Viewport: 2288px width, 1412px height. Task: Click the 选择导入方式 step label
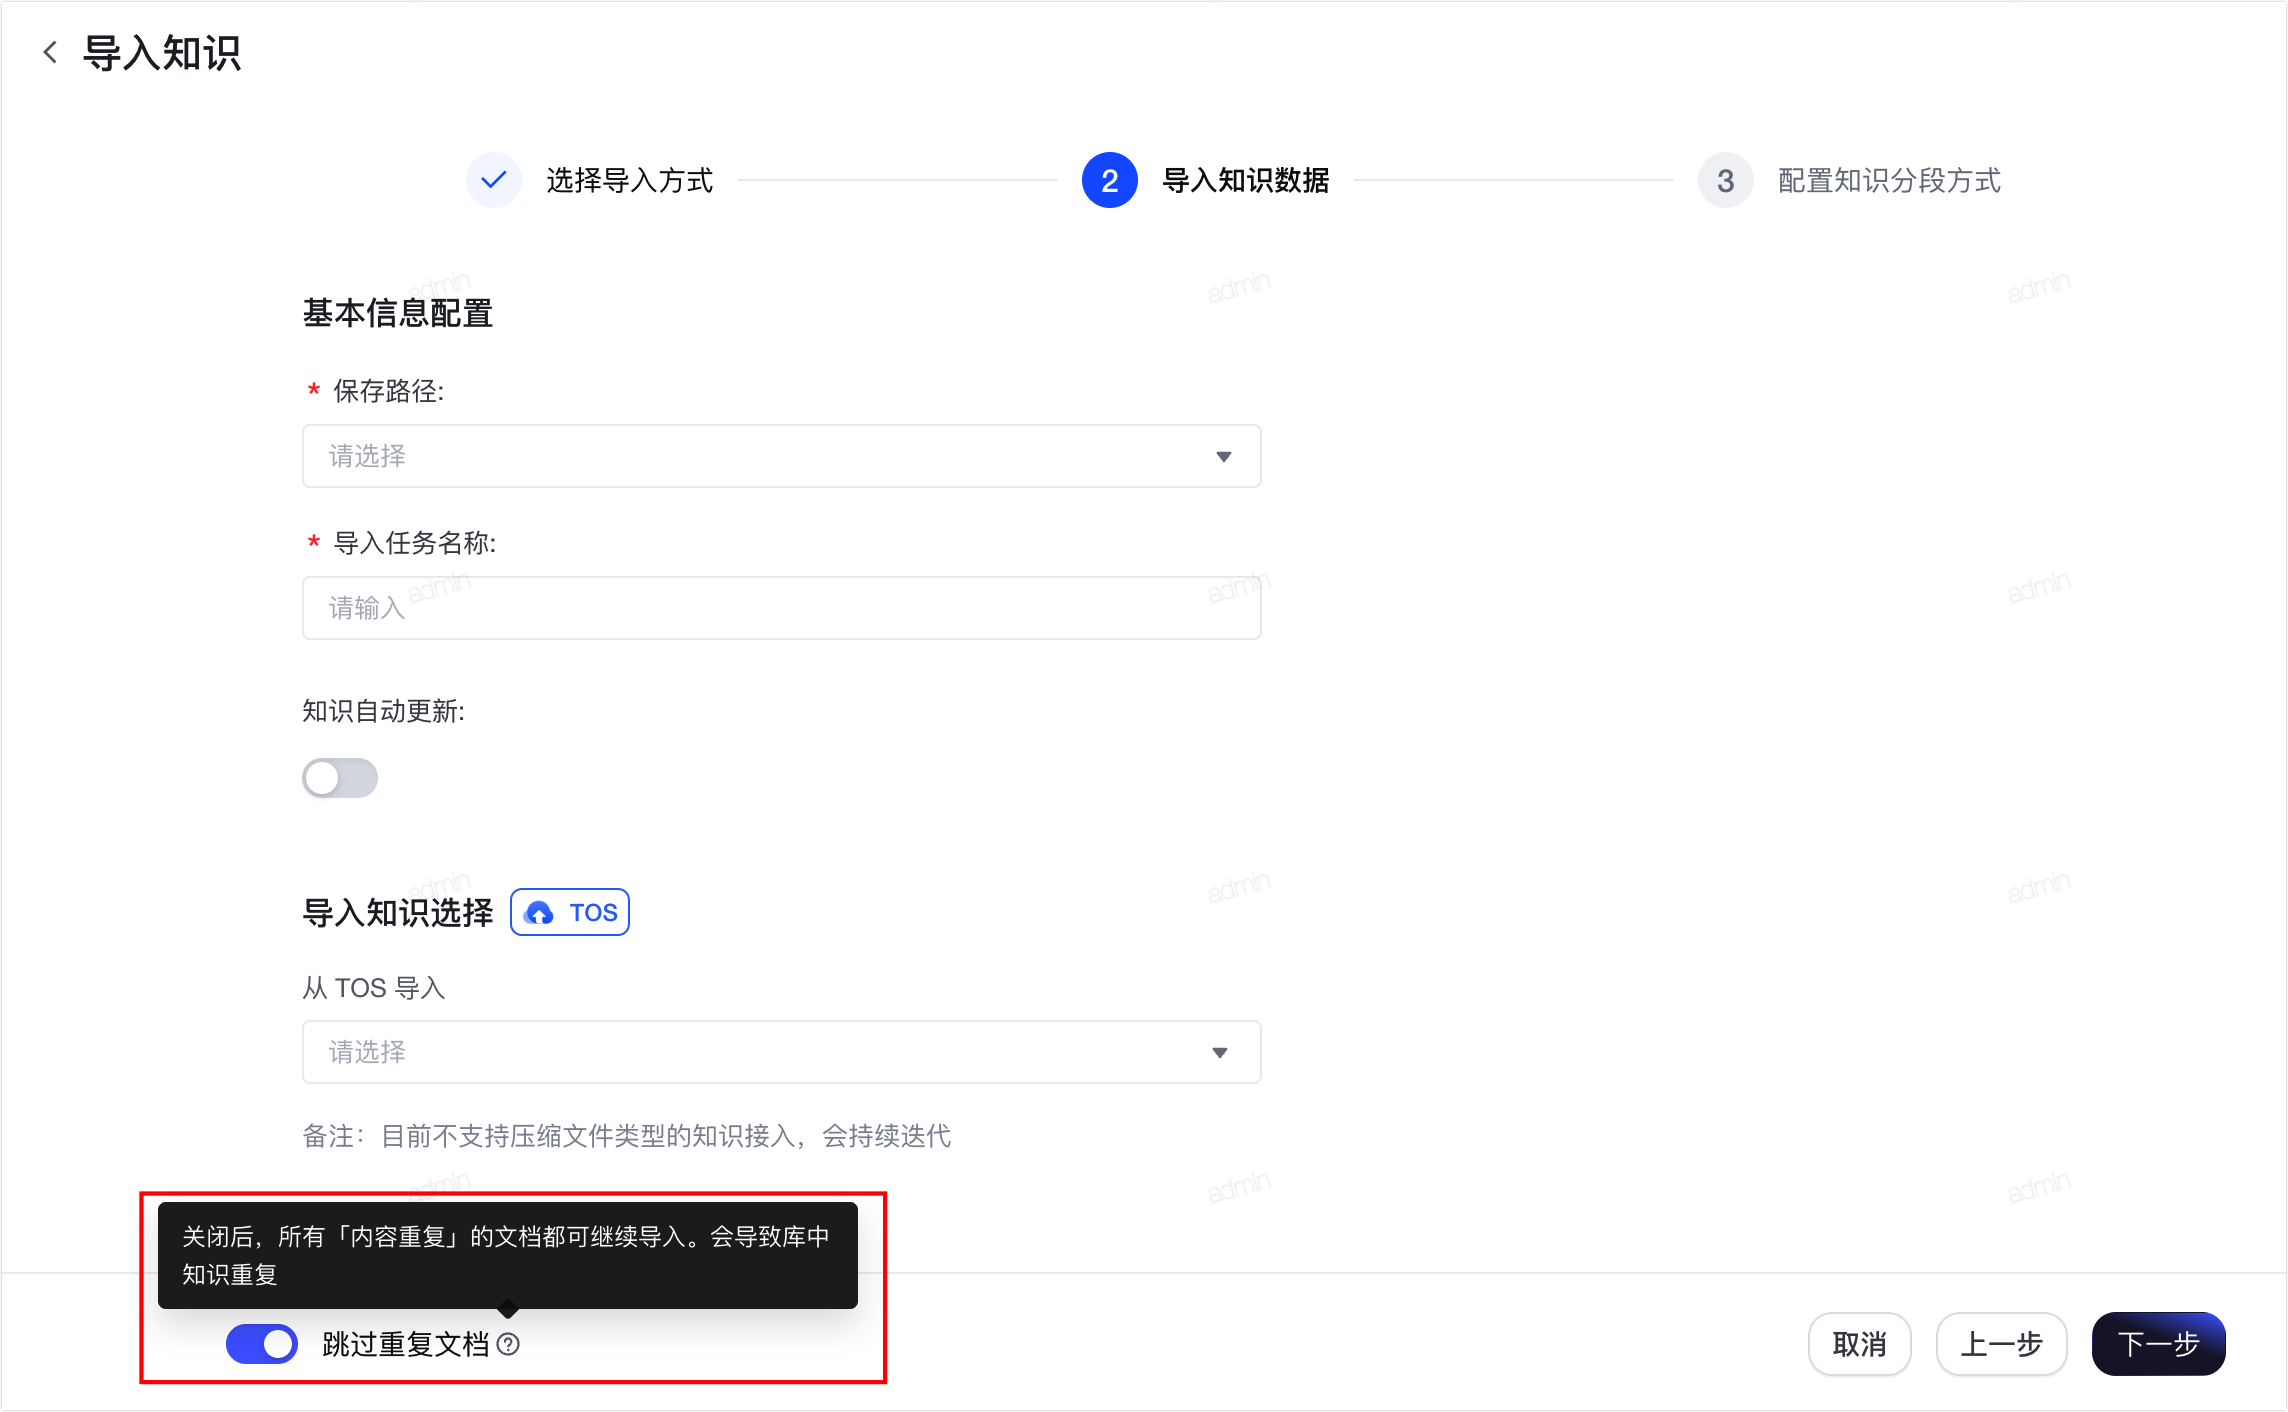coord(630,180)
